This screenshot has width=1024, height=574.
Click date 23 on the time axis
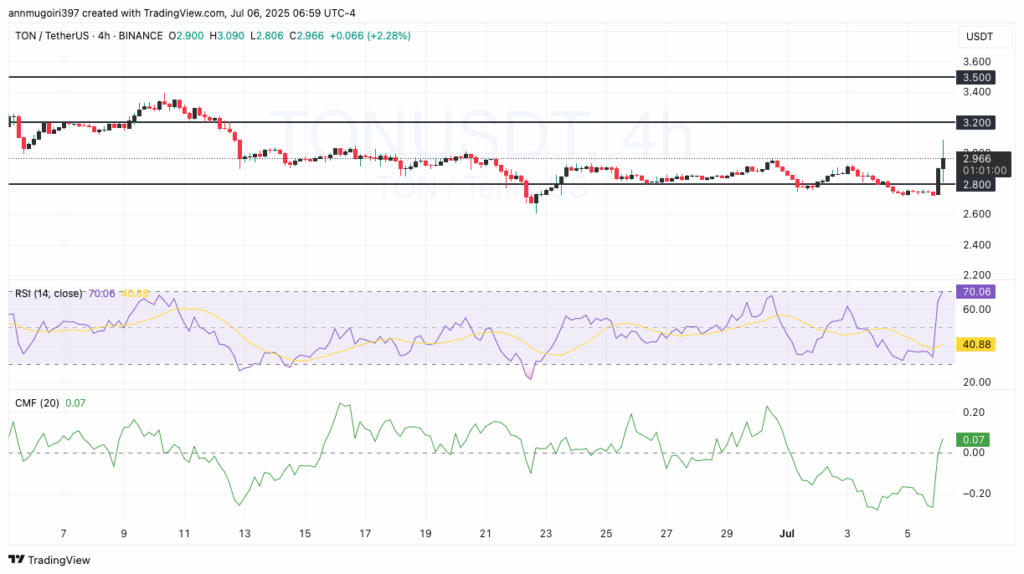click(546, 534)
